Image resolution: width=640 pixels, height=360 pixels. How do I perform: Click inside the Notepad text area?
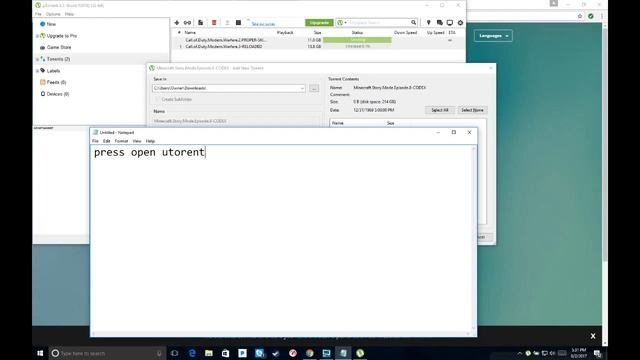click(x=282, y=239)
